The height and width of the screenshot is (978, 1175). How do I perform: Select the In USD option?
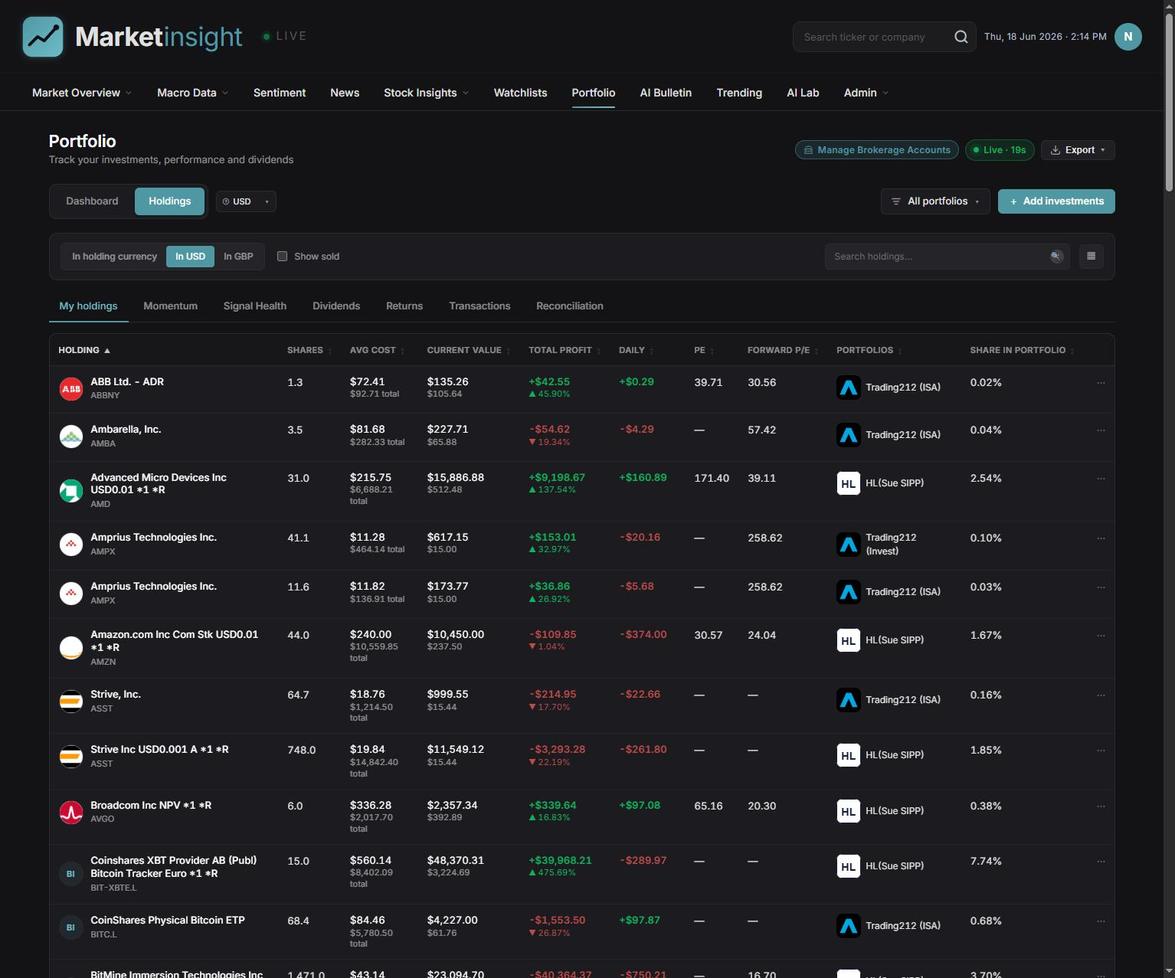190,256
